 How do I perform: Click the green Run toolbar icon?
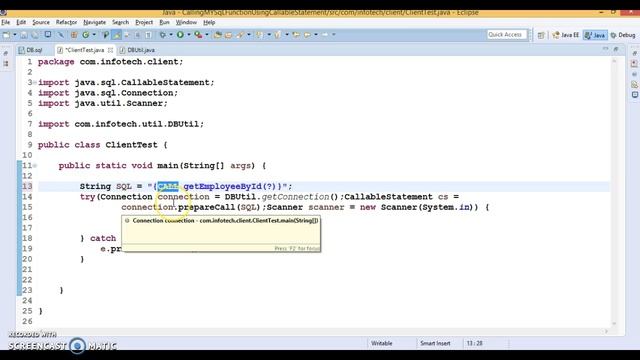180,35
